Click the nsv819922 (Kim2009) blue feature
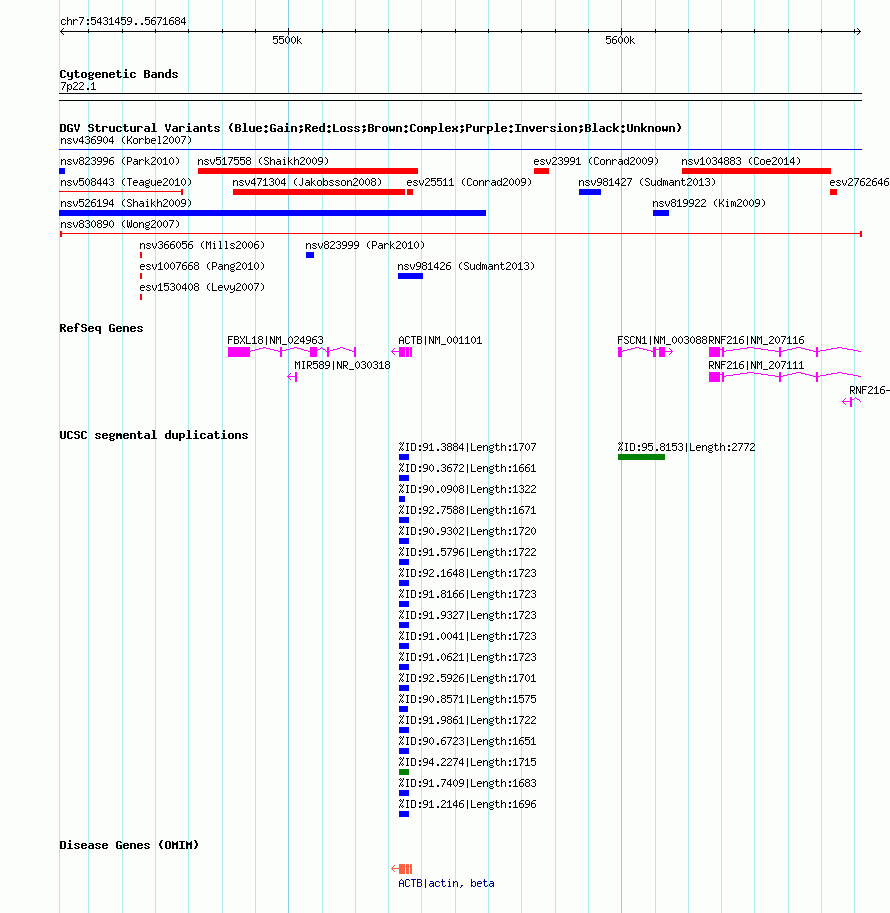 661,213
